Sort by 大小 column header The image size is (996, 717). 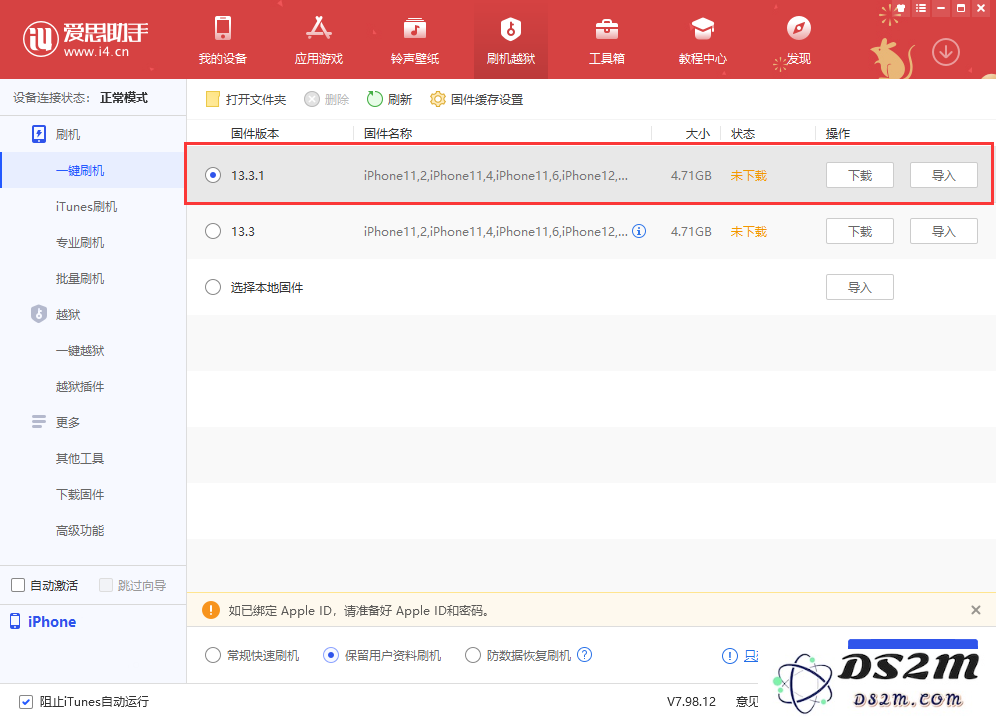point(697,133)
